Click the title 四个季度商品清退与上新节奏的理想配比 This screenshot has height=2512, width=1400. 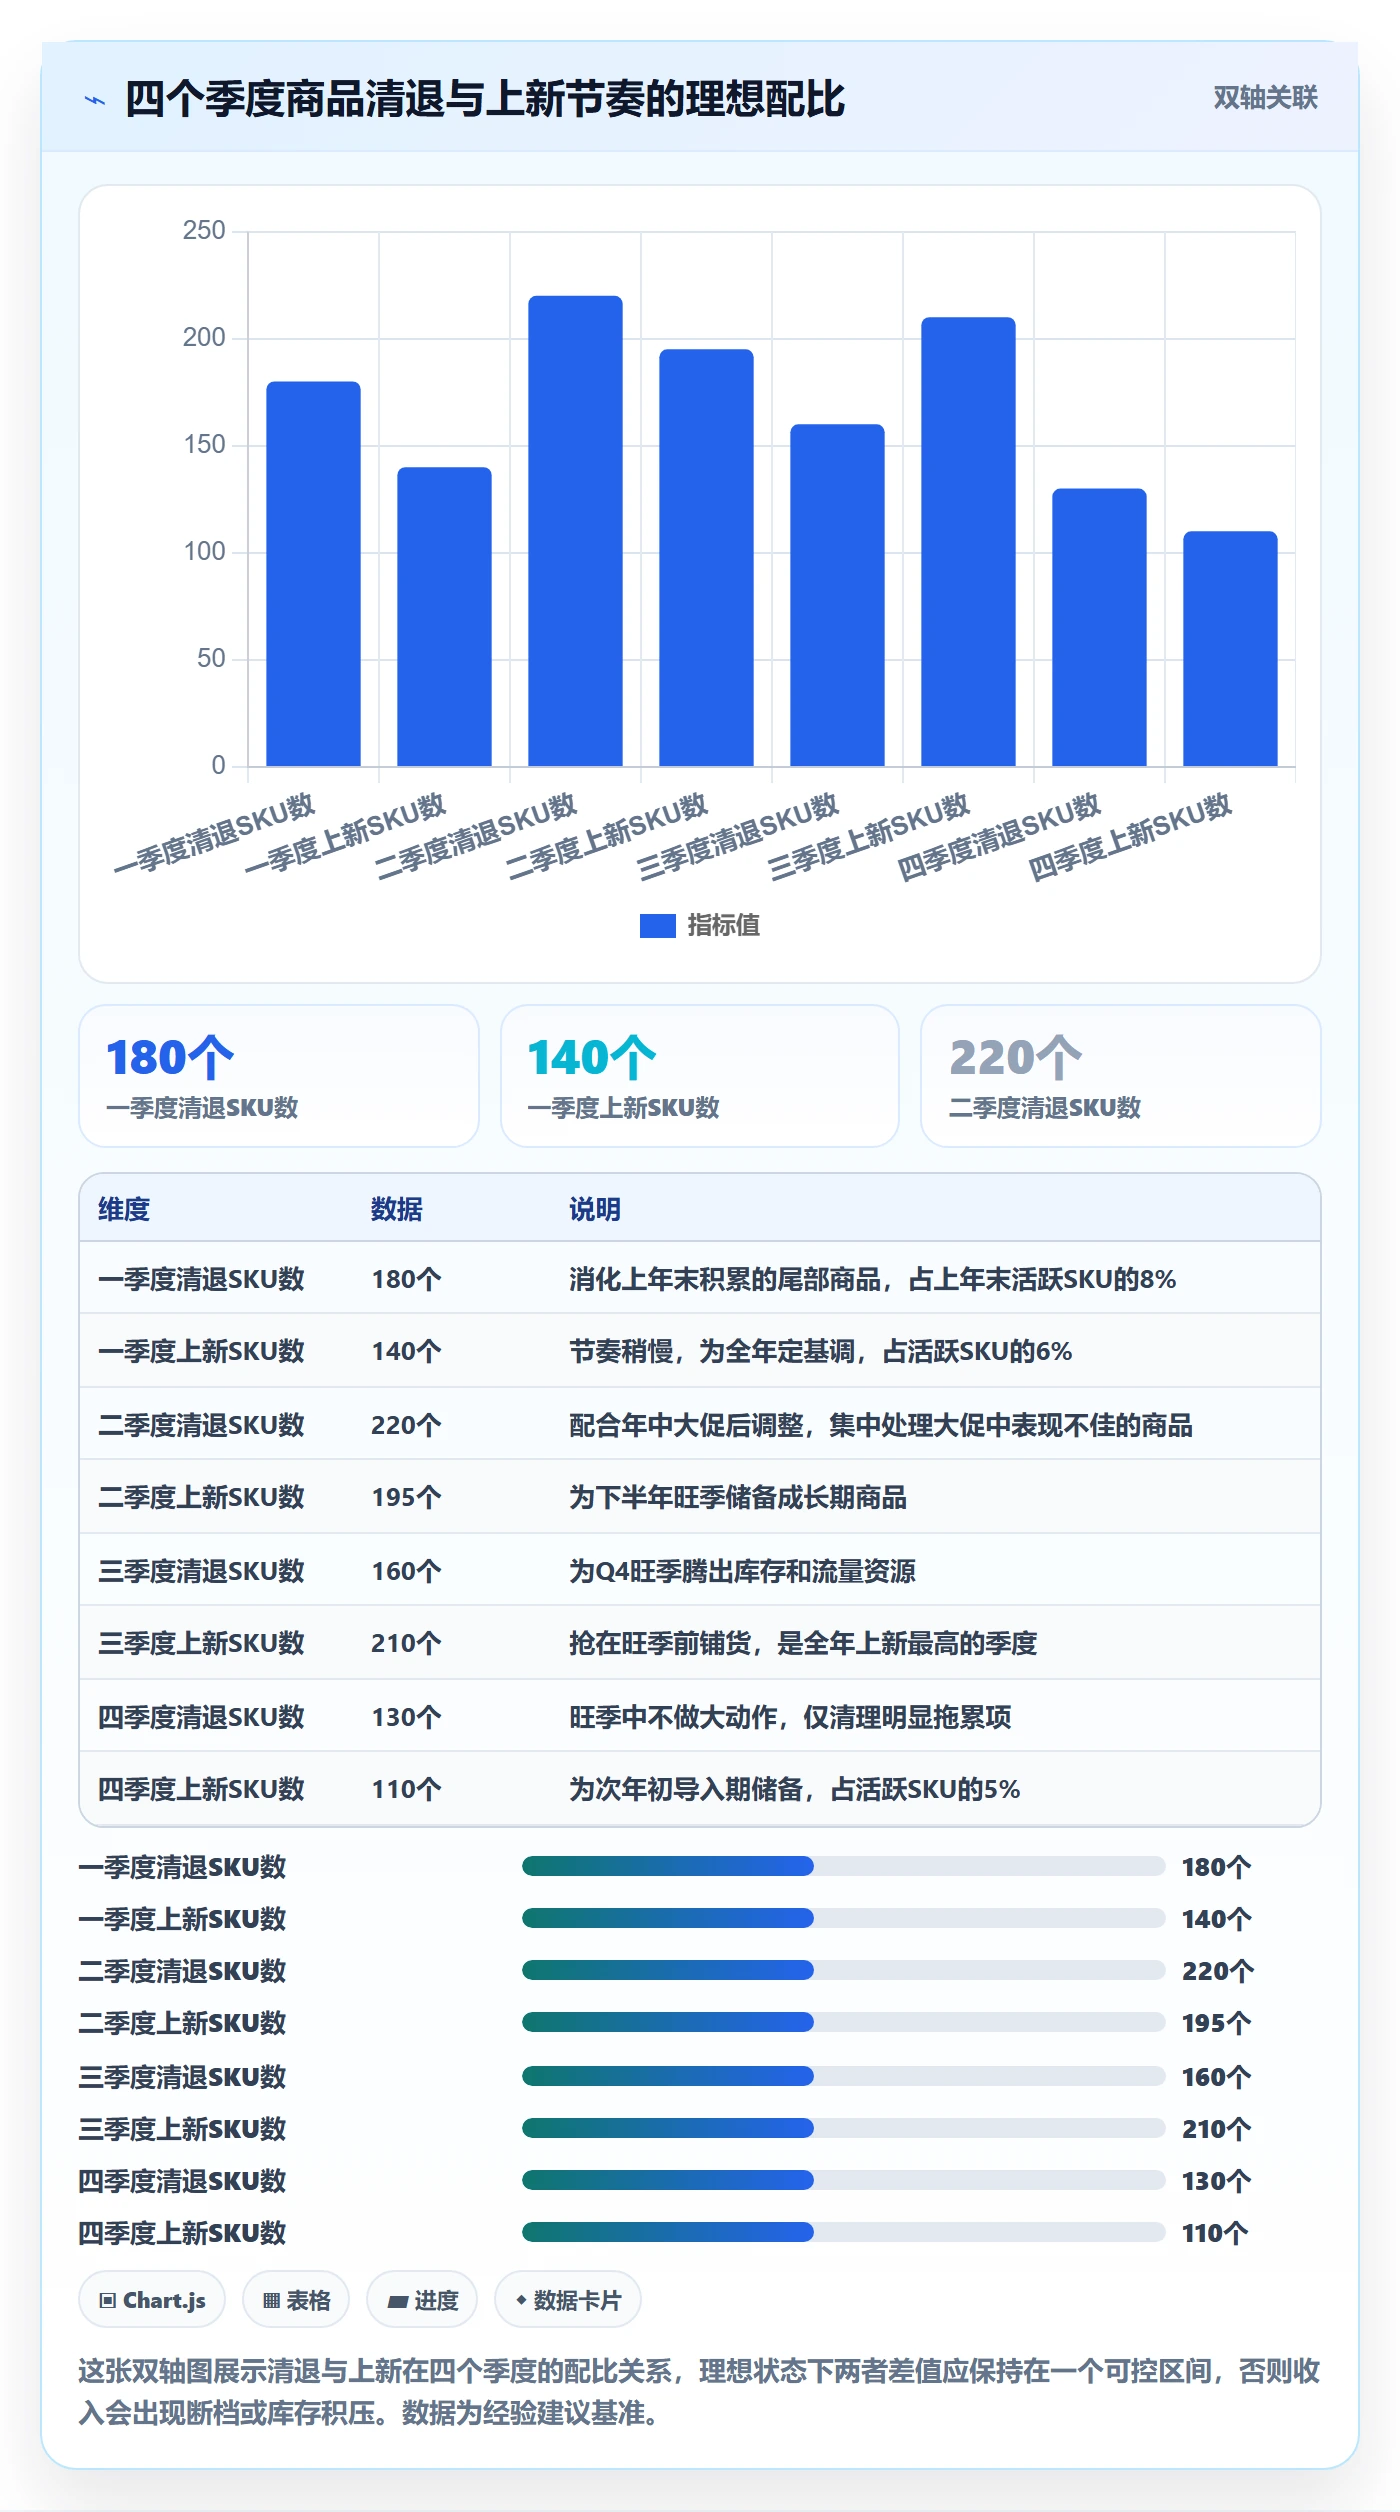tap(485, 100)
